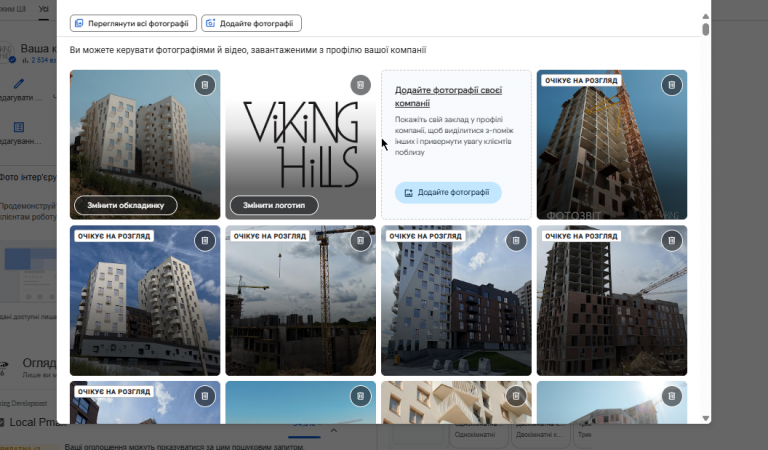Delete the beige balconies photo
The width and height of the screenshot is (768, 450).
pos(516,396)
